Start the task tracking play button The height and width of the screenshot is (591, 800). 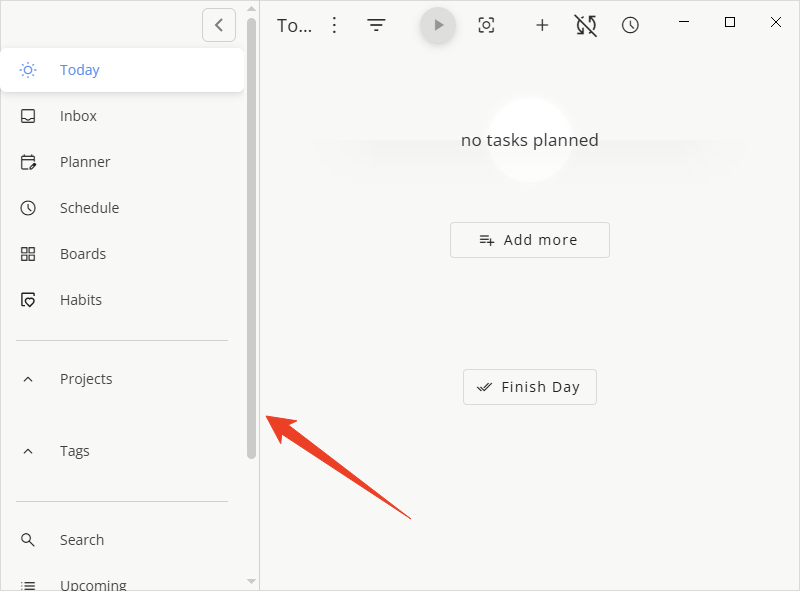click(438, 25)
